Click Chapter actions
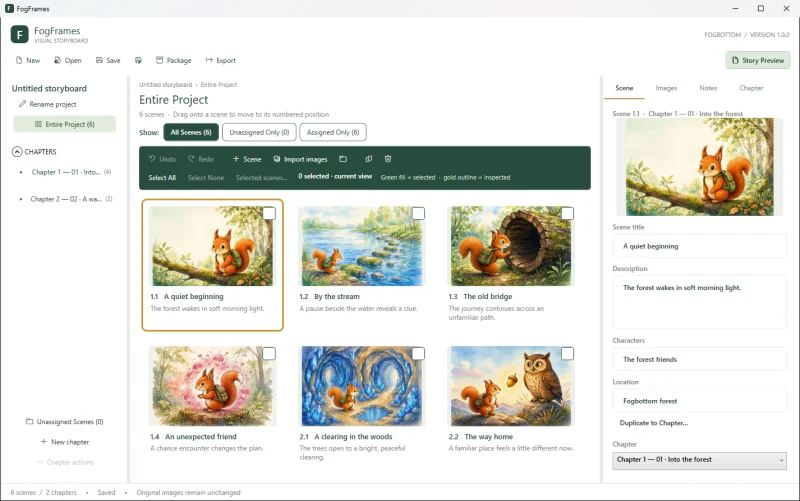800x501 pixels. pyautogui.click(x=65, y=462)
